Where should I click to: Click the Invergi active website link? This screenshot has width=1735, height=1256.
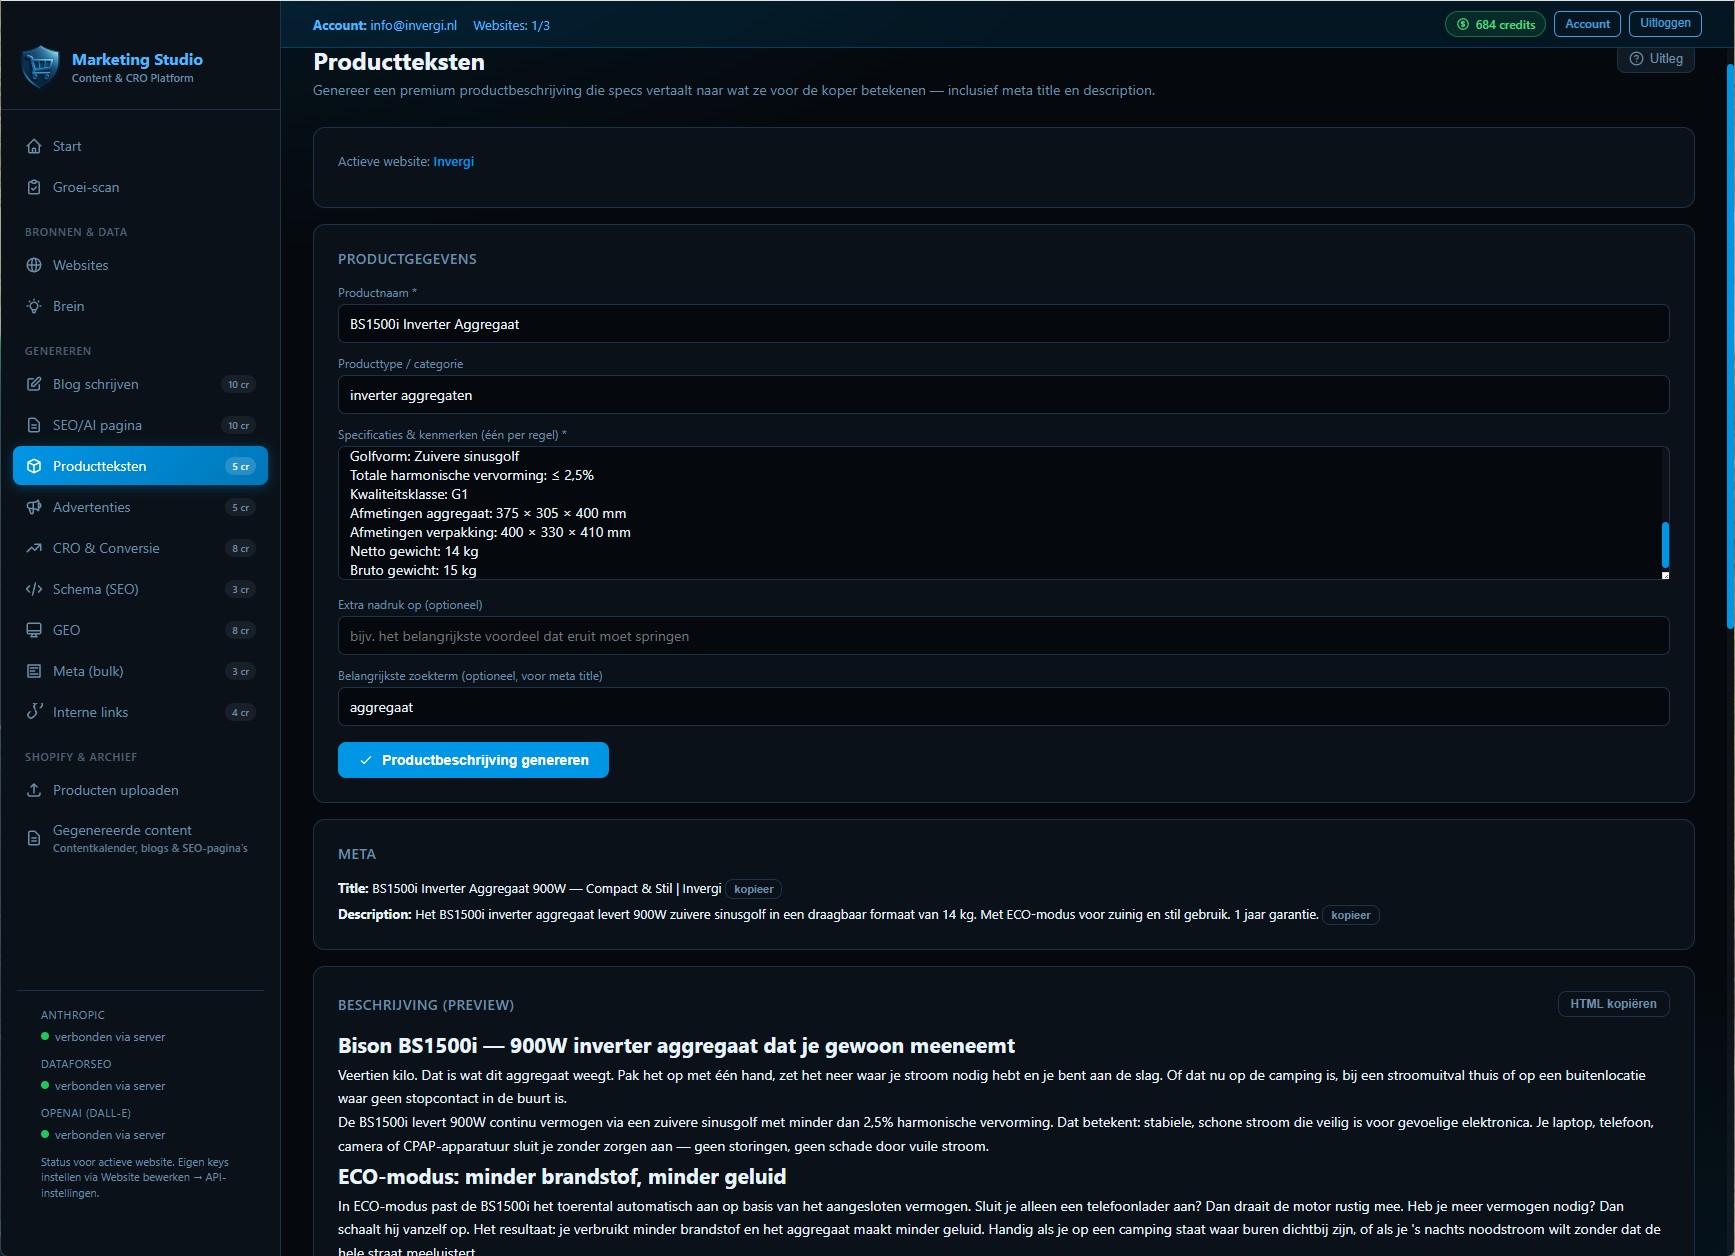click(453, 161)
